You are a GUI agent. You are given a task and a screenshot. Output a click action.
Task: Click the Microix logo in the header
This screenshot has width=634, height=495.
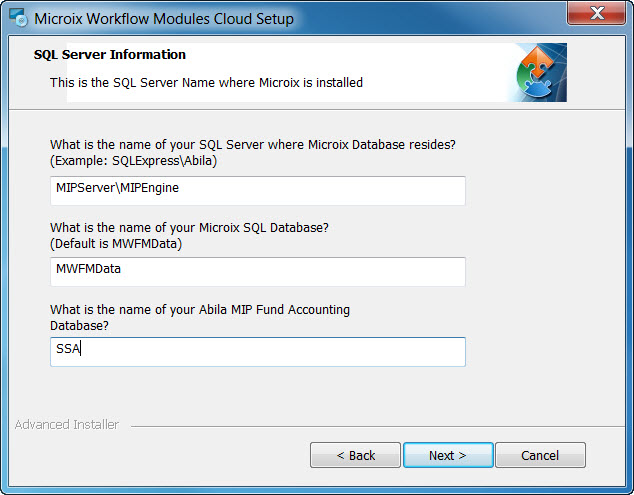pos(539,73)
